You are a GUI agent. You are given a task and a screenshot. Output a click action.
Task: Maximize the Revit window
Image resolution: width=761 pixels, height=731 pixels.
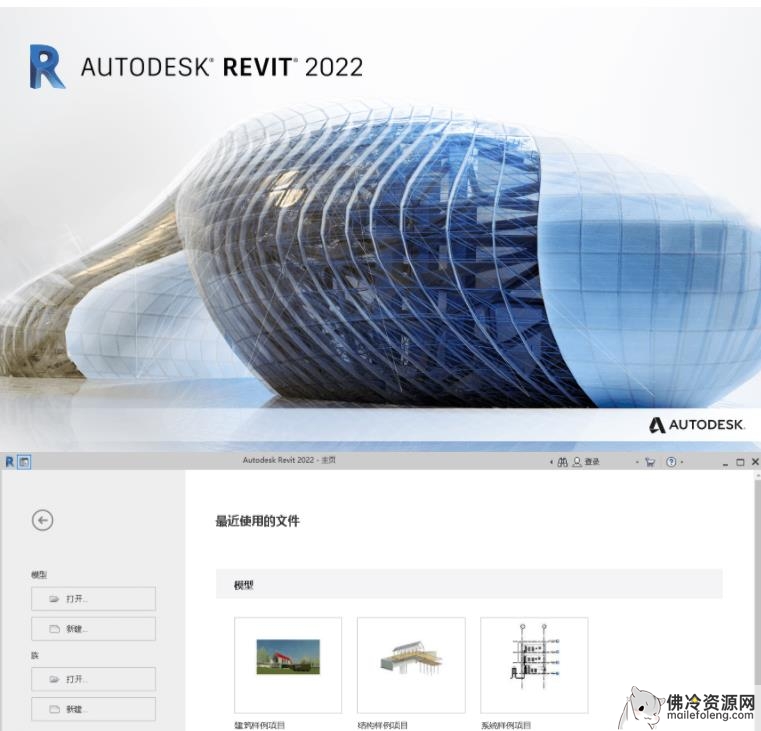pyautogui.click(x=740, y=462)
